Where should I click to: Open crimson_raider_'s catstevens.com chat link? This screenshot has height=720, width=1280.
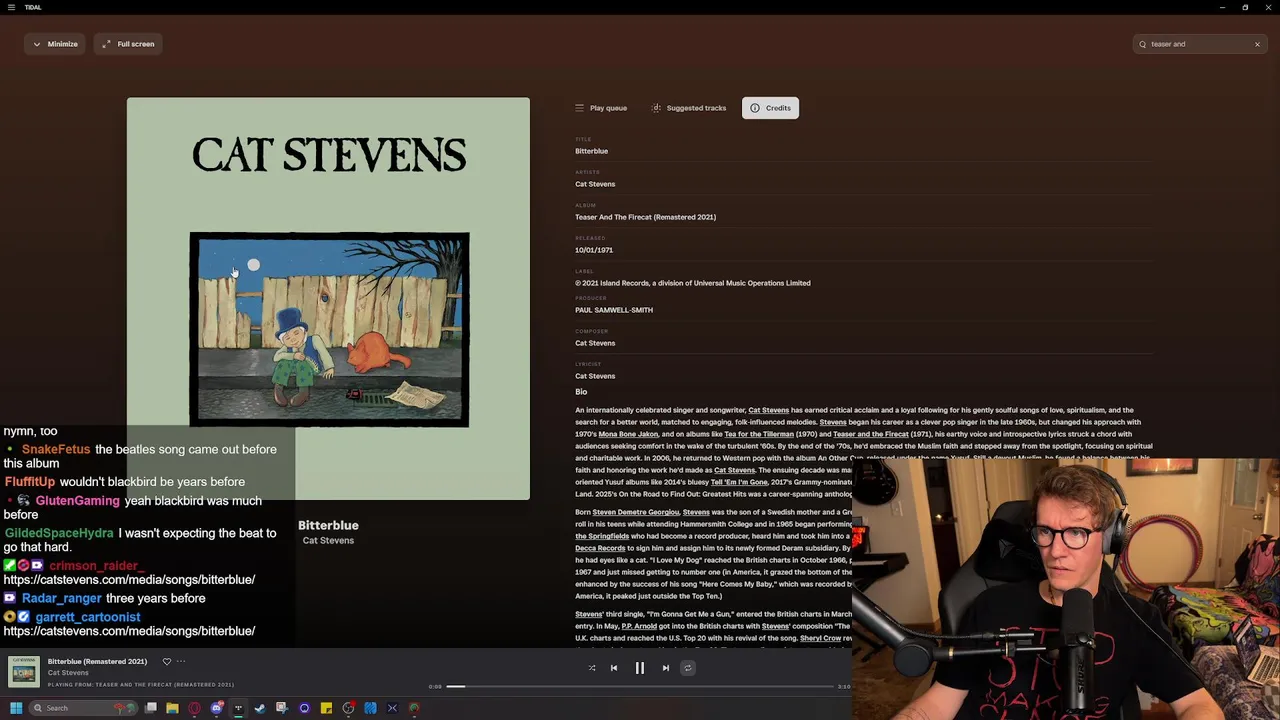pyautogui.click(x=129, y=580)
